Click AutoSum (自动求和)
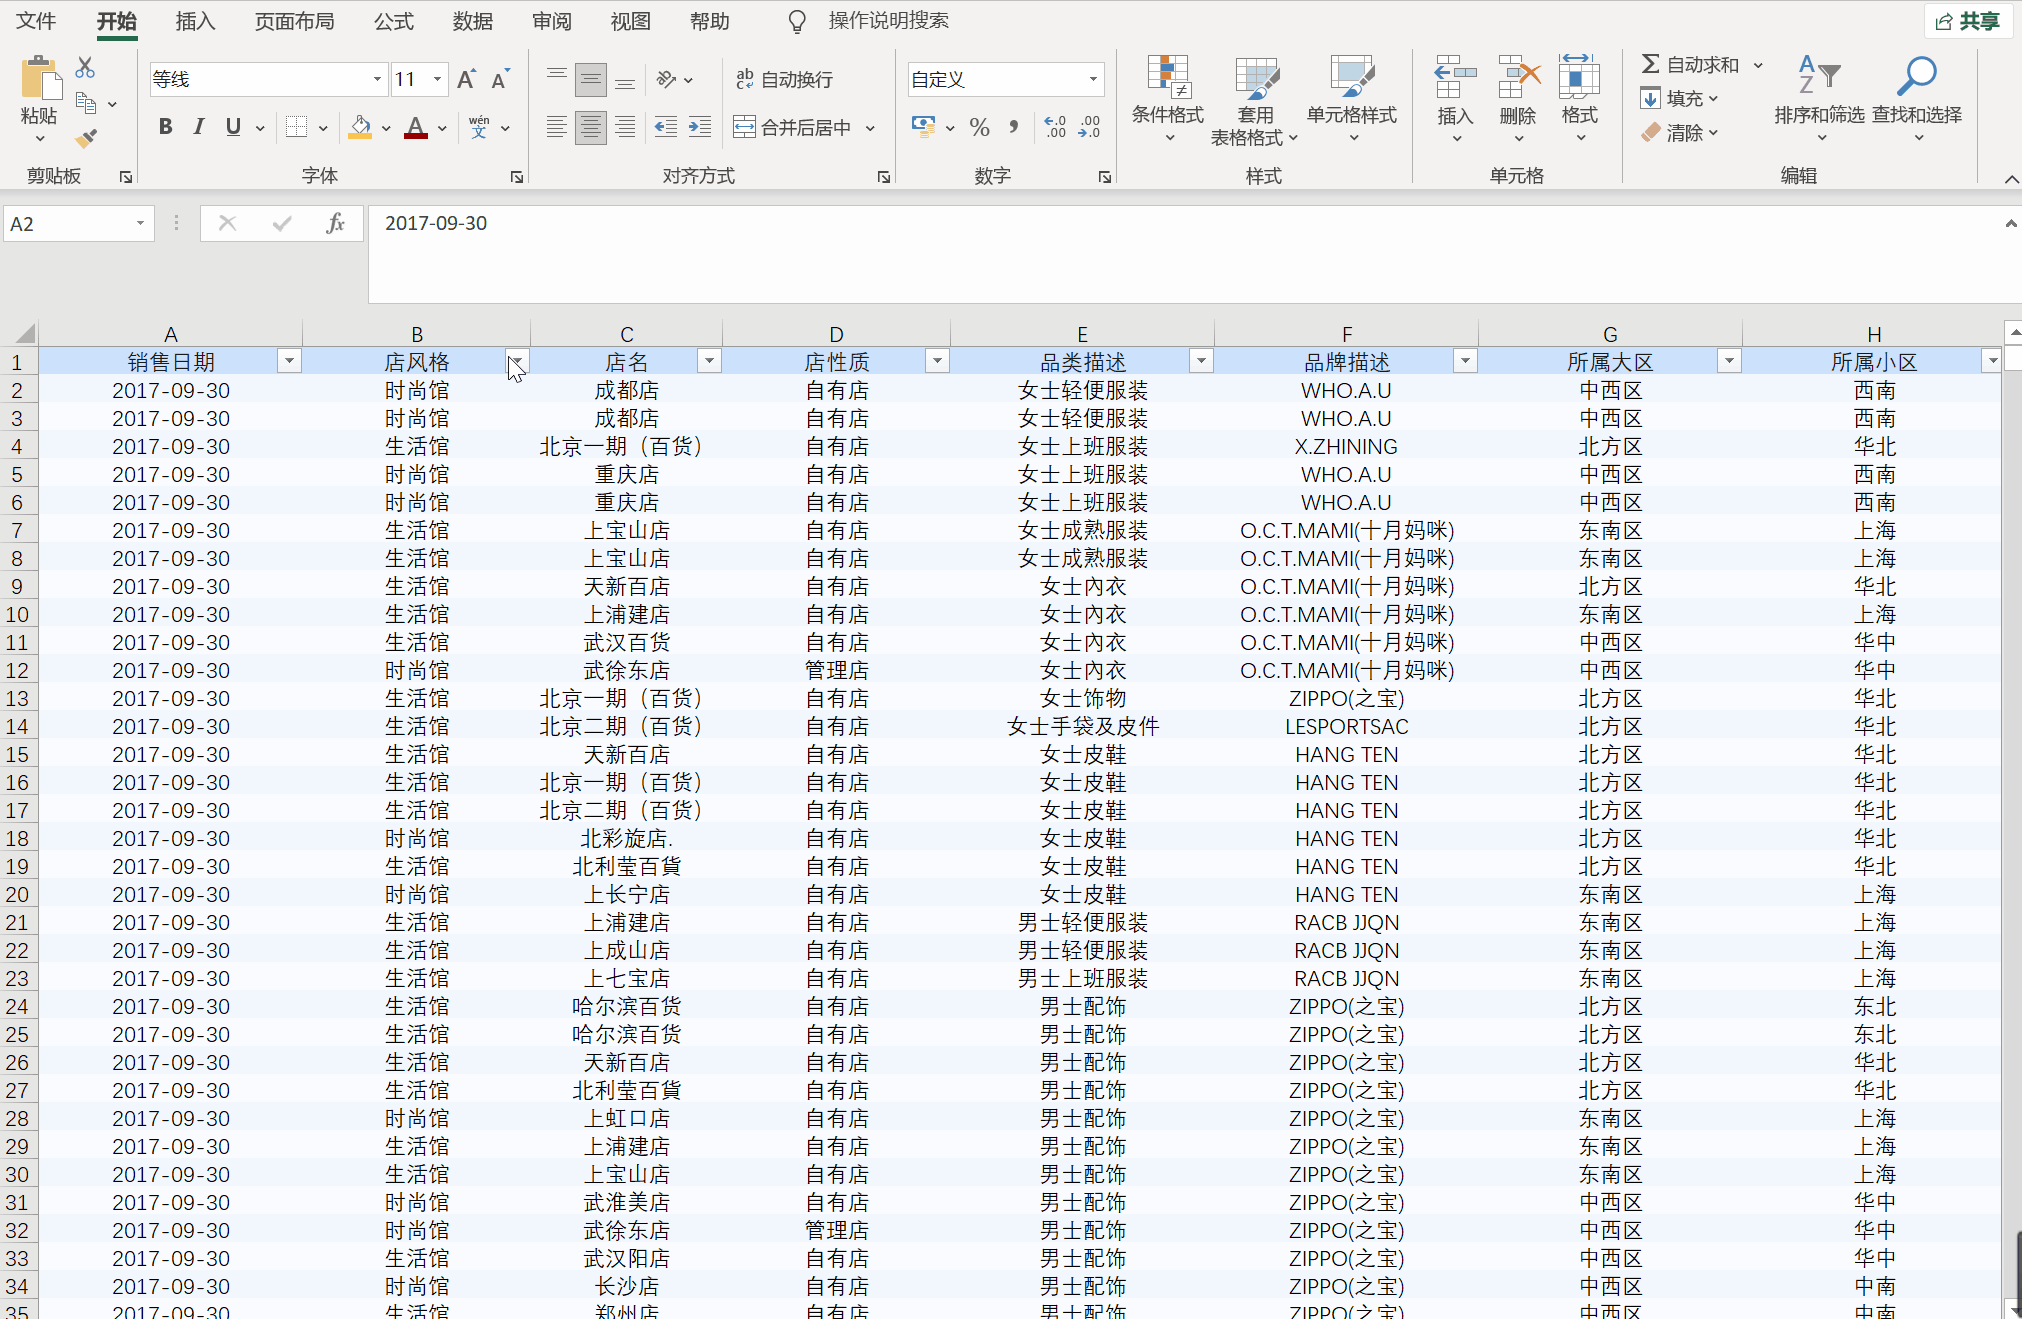2022x1319 pixels. point(1690,65)
